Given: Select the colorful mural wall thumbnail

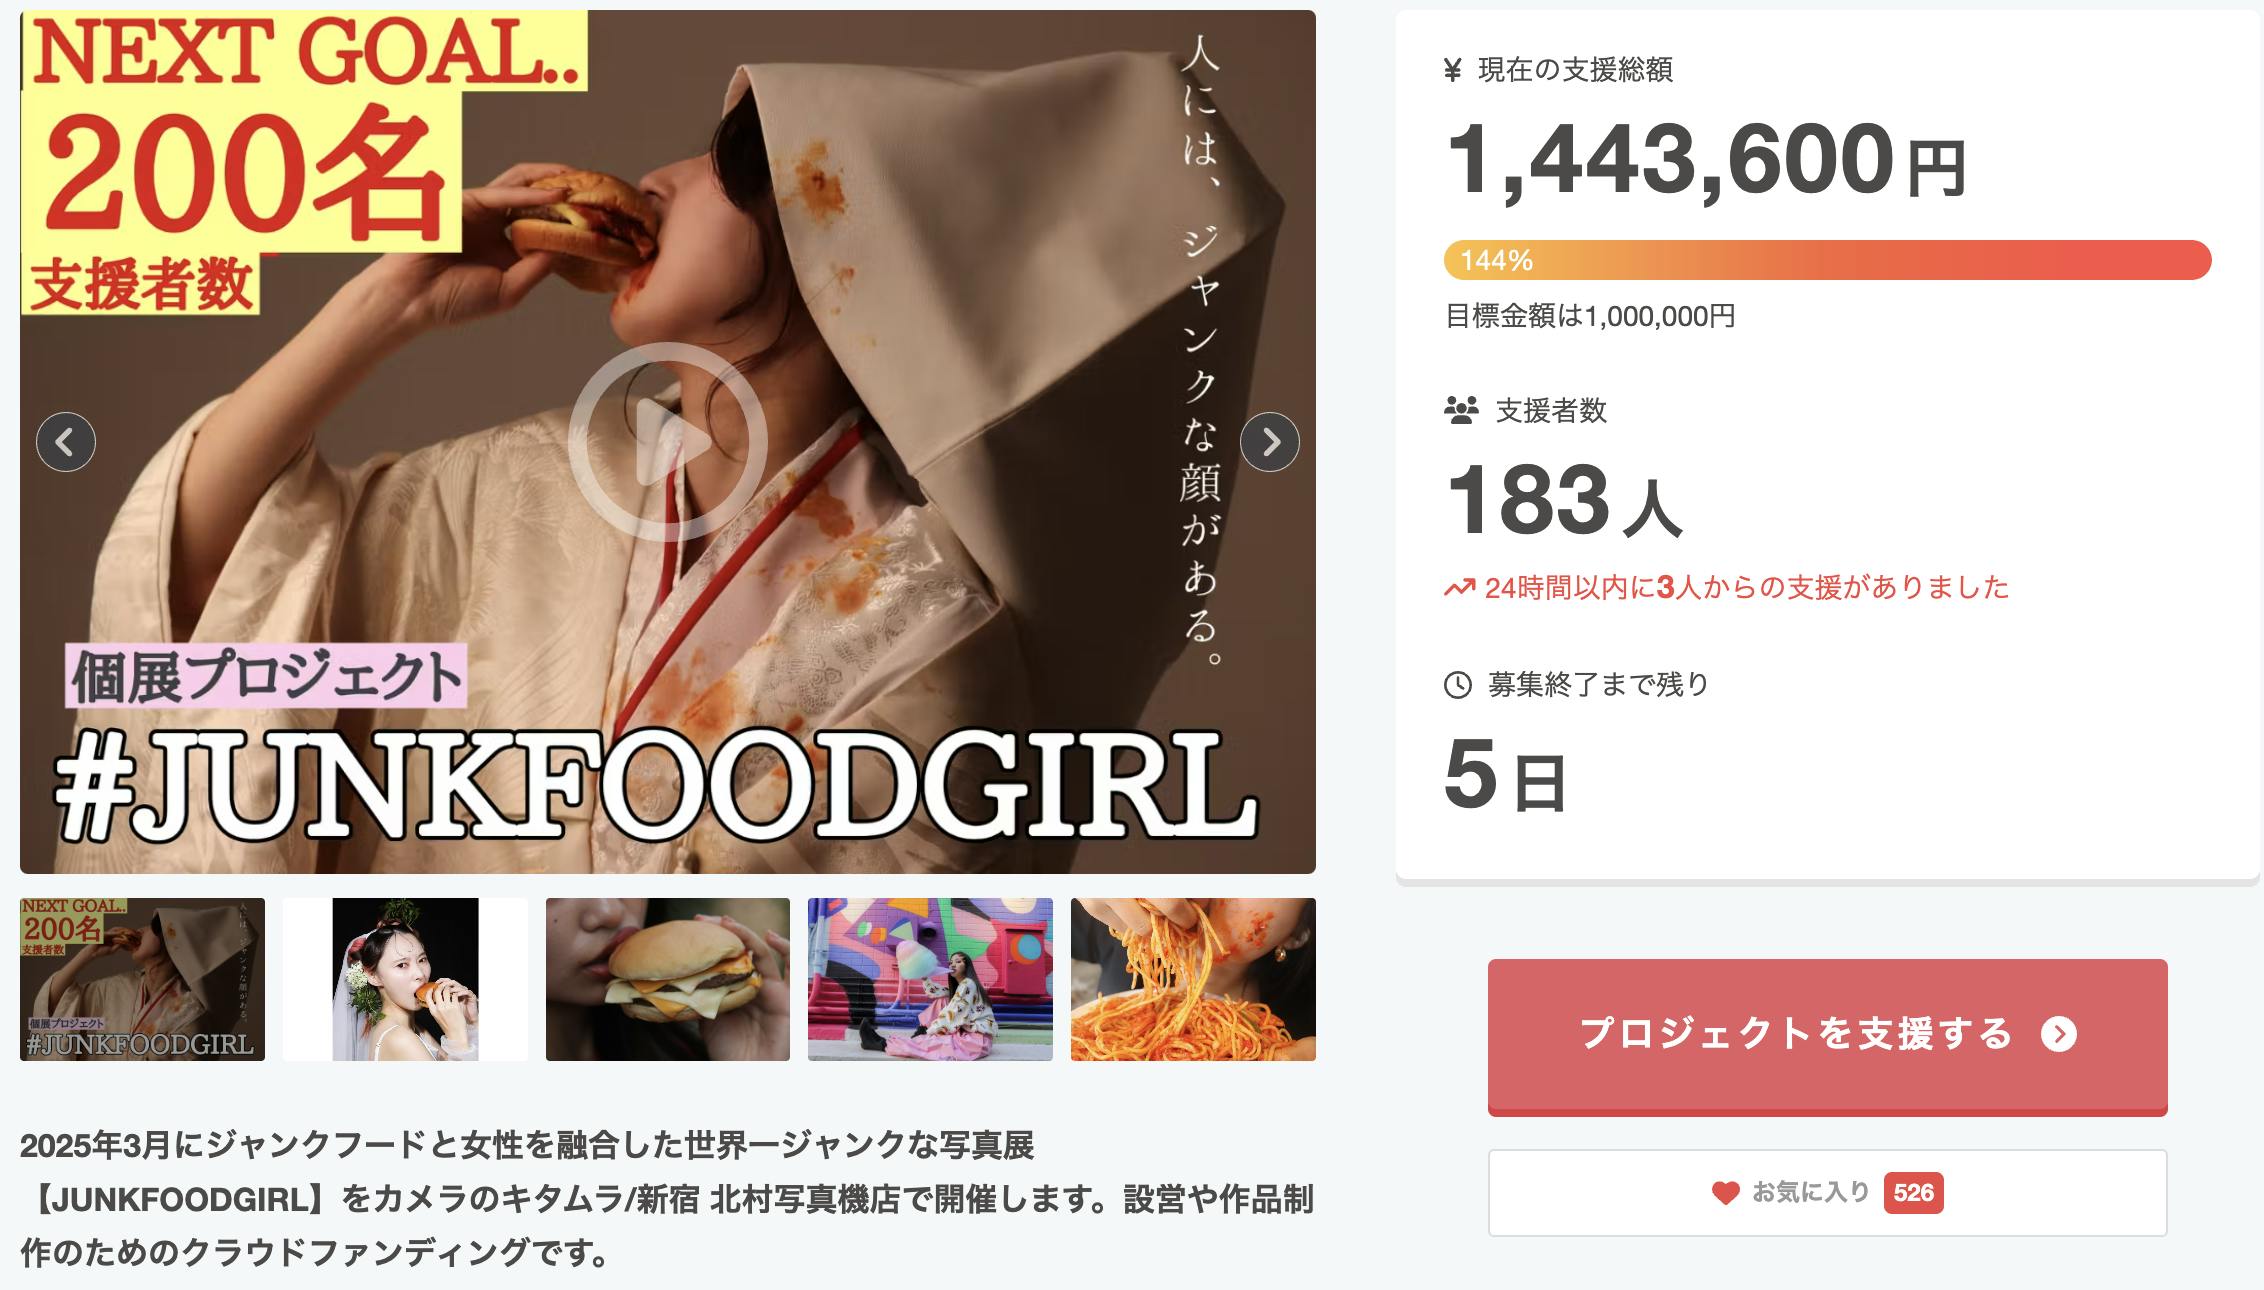Looking at the screenshot, I should point(930,979).
